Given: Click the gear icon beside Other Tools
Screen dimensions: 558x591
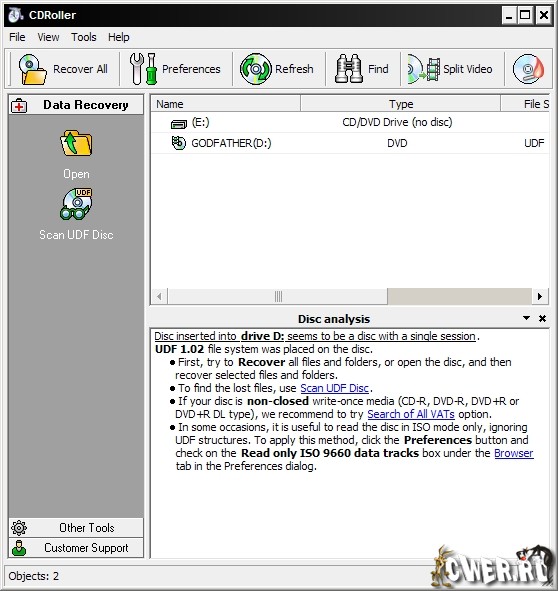Looking at the screenshot, I should 19,528.
